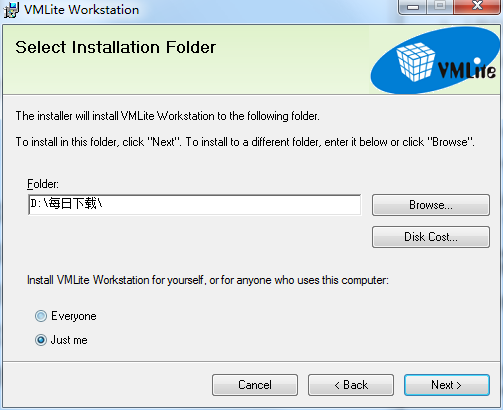The height and width of the screenshot is (410, 503).
Task: Click the VMLite Workstation title bar text
Action: 81,10
